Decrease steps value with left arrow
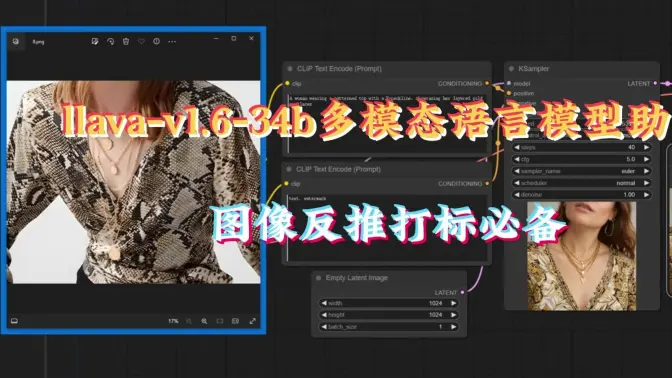Screen dimensions: 672x378 point(517,147)
